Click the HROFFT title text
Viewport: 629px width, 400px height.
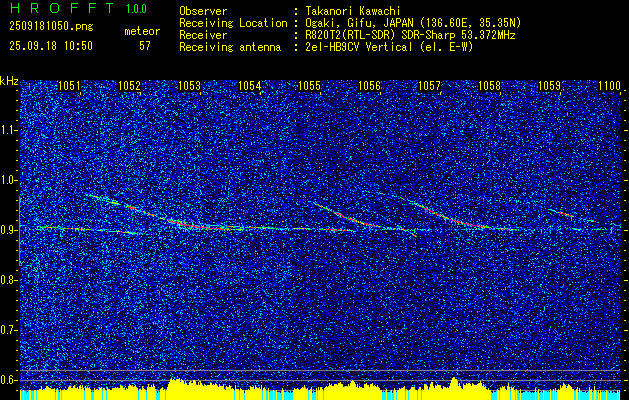(63, 8)
